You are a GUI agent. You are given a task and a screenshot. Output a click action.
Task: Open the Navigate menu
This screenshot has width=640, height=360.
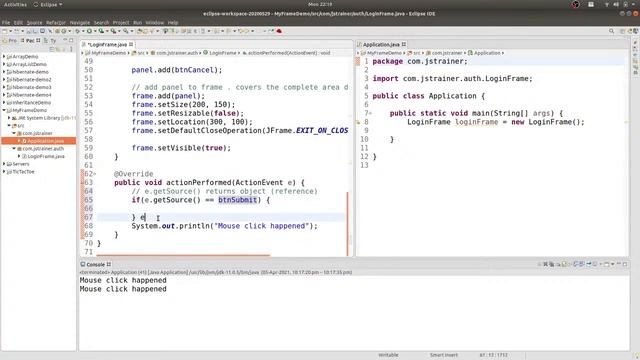(x=80, y=22)
